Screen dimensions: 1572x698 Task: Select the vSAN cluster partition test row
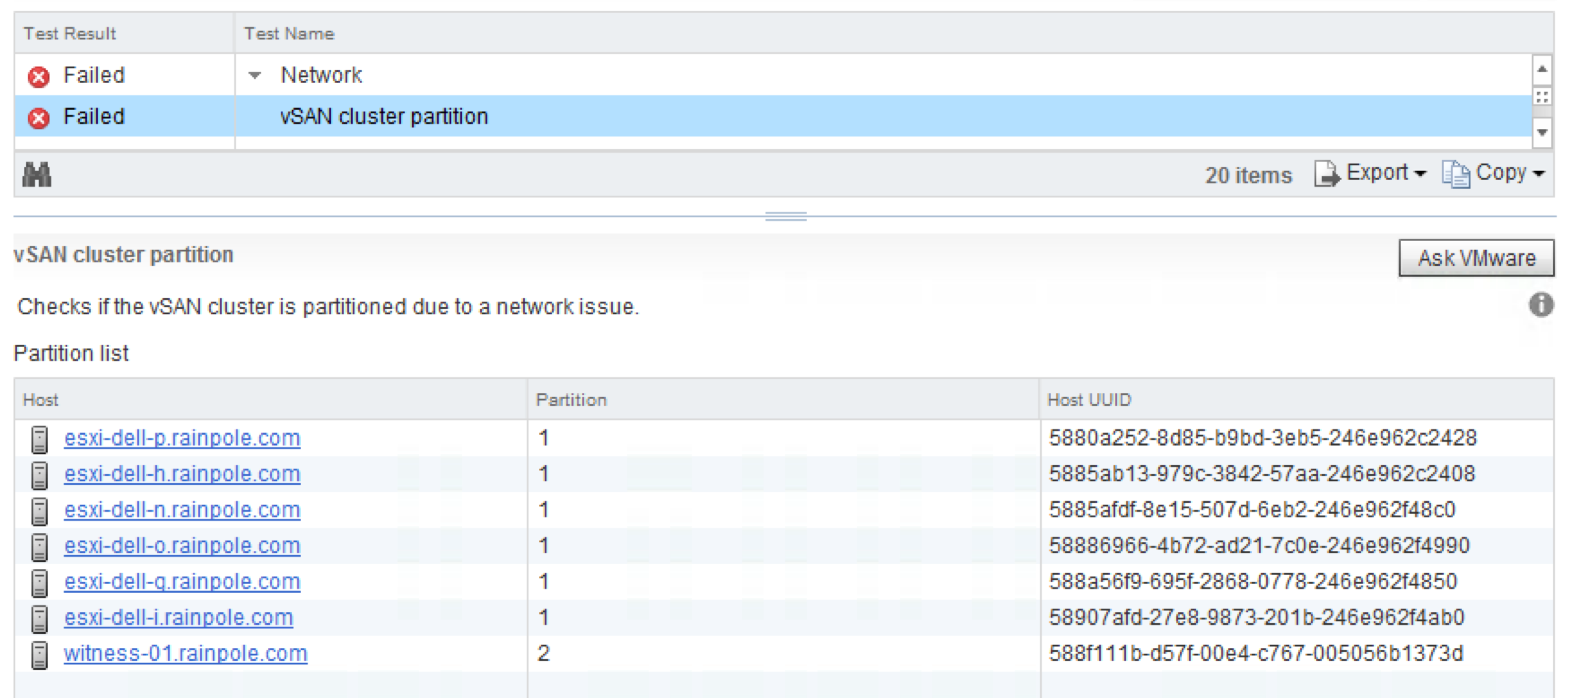[773, 117]
